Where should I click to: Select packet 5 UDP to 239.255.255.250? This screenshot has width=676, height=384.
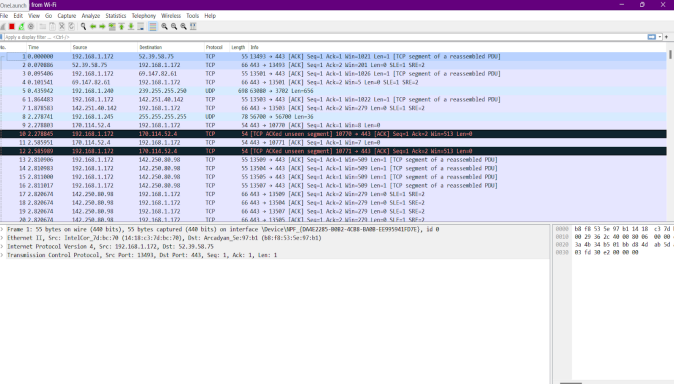[333, 91]
